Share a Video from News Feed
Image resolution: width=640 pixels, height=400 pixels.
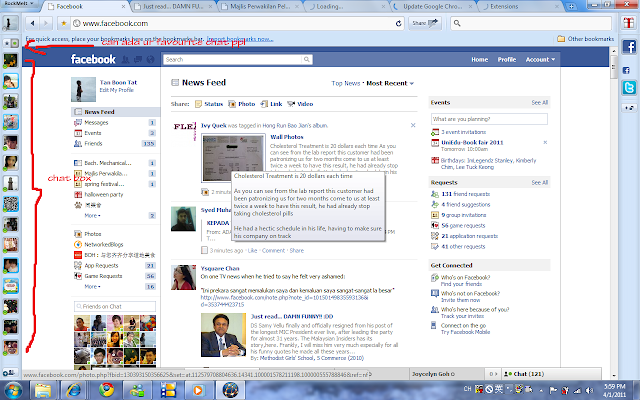(x=300, y=104)
